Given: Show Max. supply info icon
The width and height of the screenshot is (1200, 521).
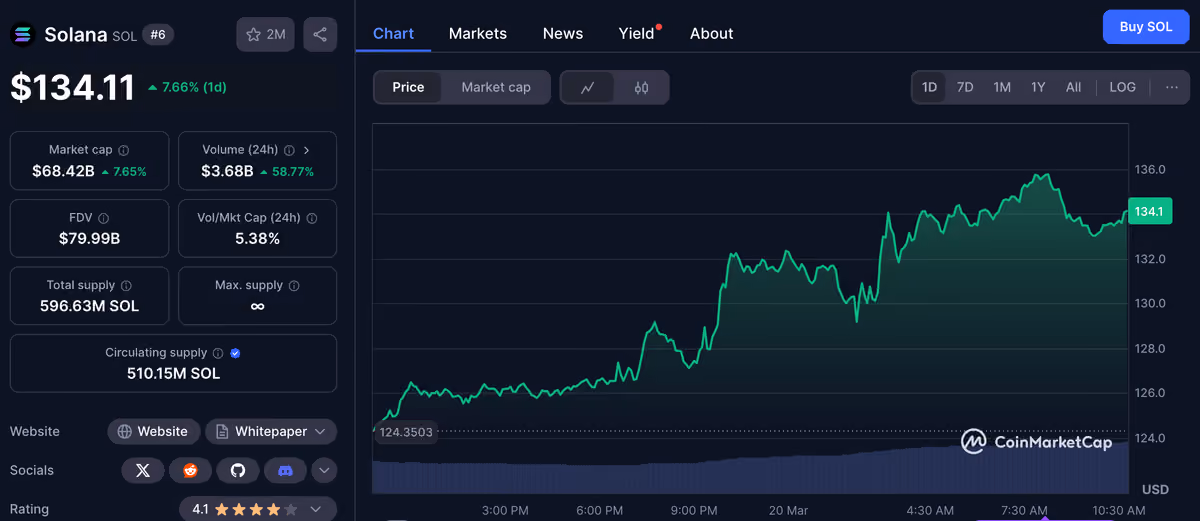Looking at the screenshot, I should tap(293, 285).
